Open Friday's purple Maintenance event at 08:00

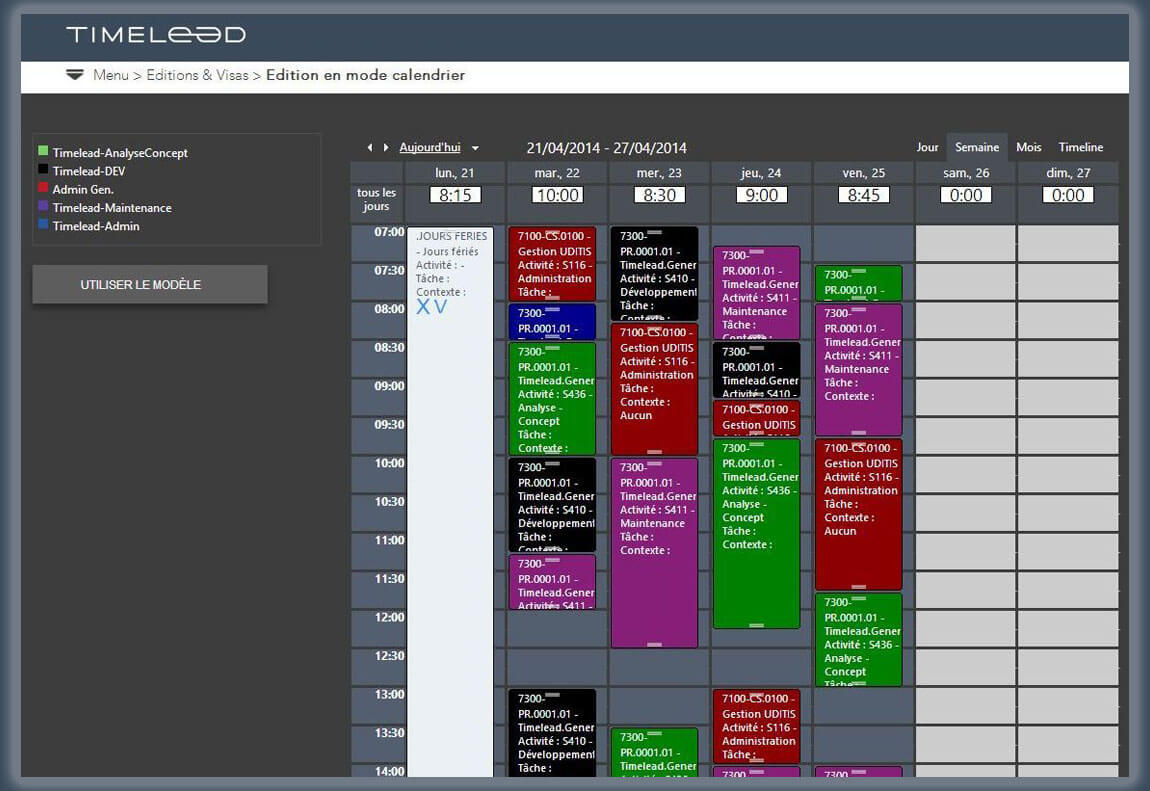pyautogui.click(x=858, y=370)
